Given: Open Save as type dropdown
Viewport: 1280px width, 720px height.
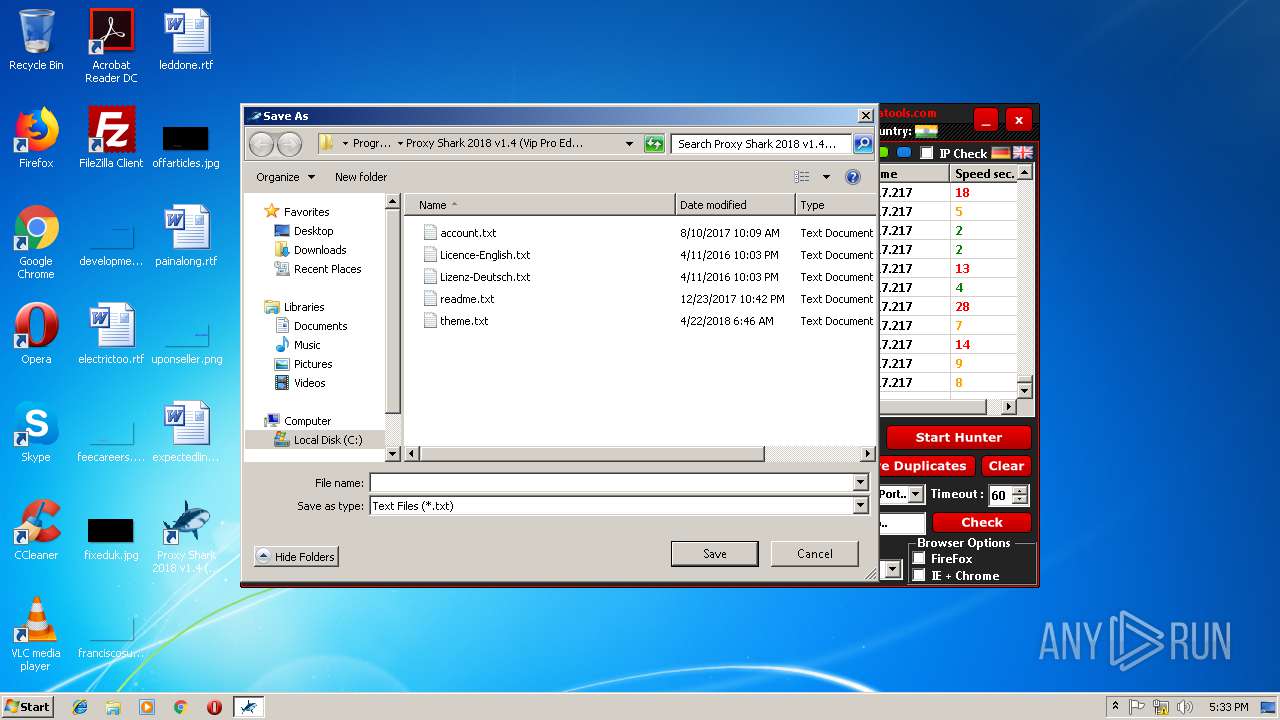Looking at the screenshot, I should pyautogui.click(x=860, y=506).
